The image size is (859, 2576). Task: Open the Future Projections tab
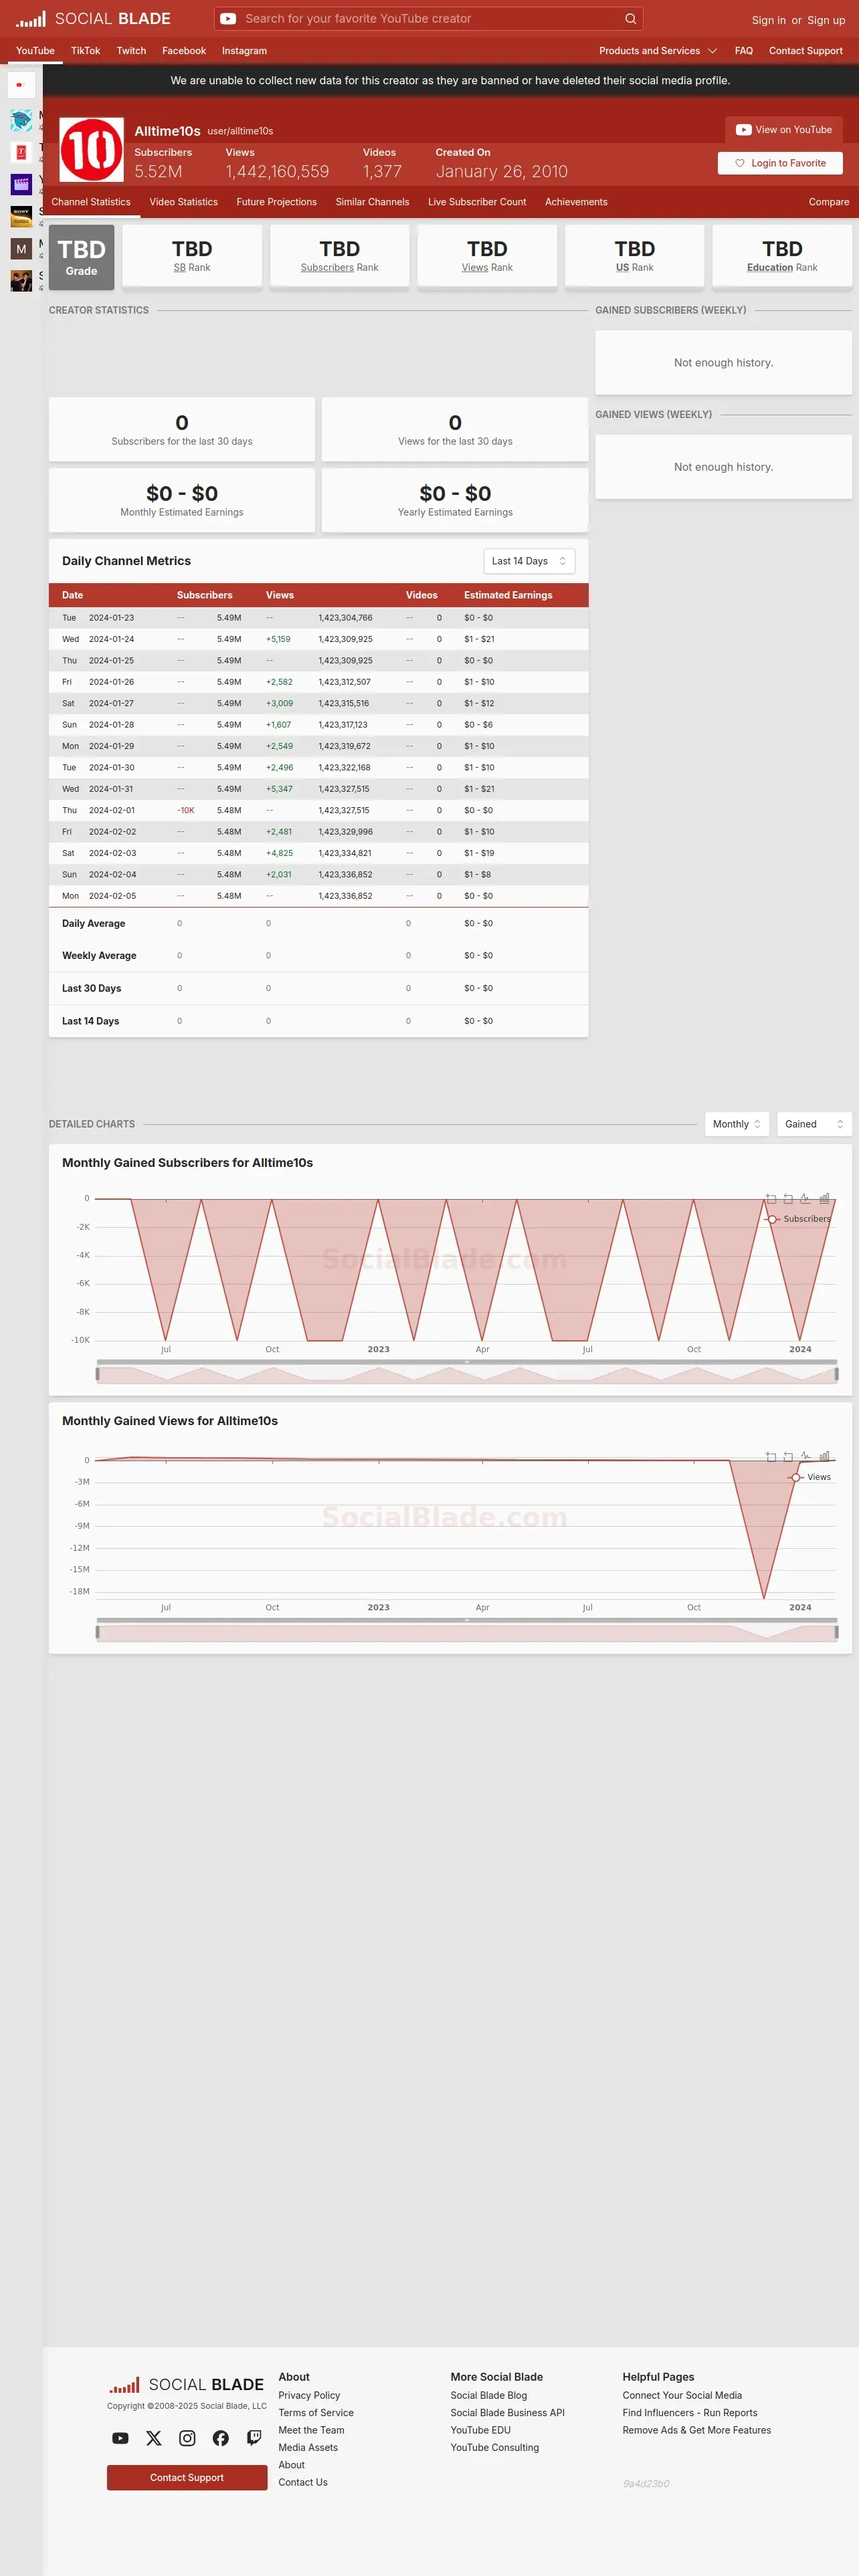tap(276, 202)
